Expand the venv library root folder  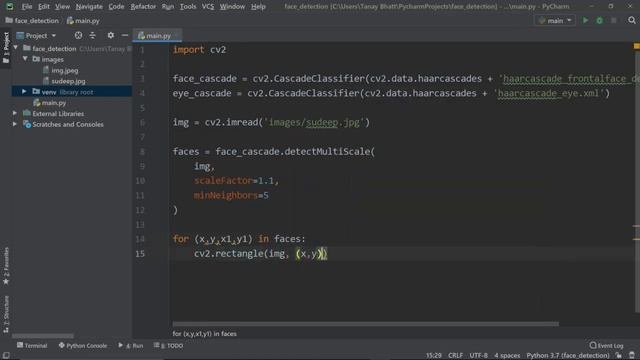click(24, 92)
